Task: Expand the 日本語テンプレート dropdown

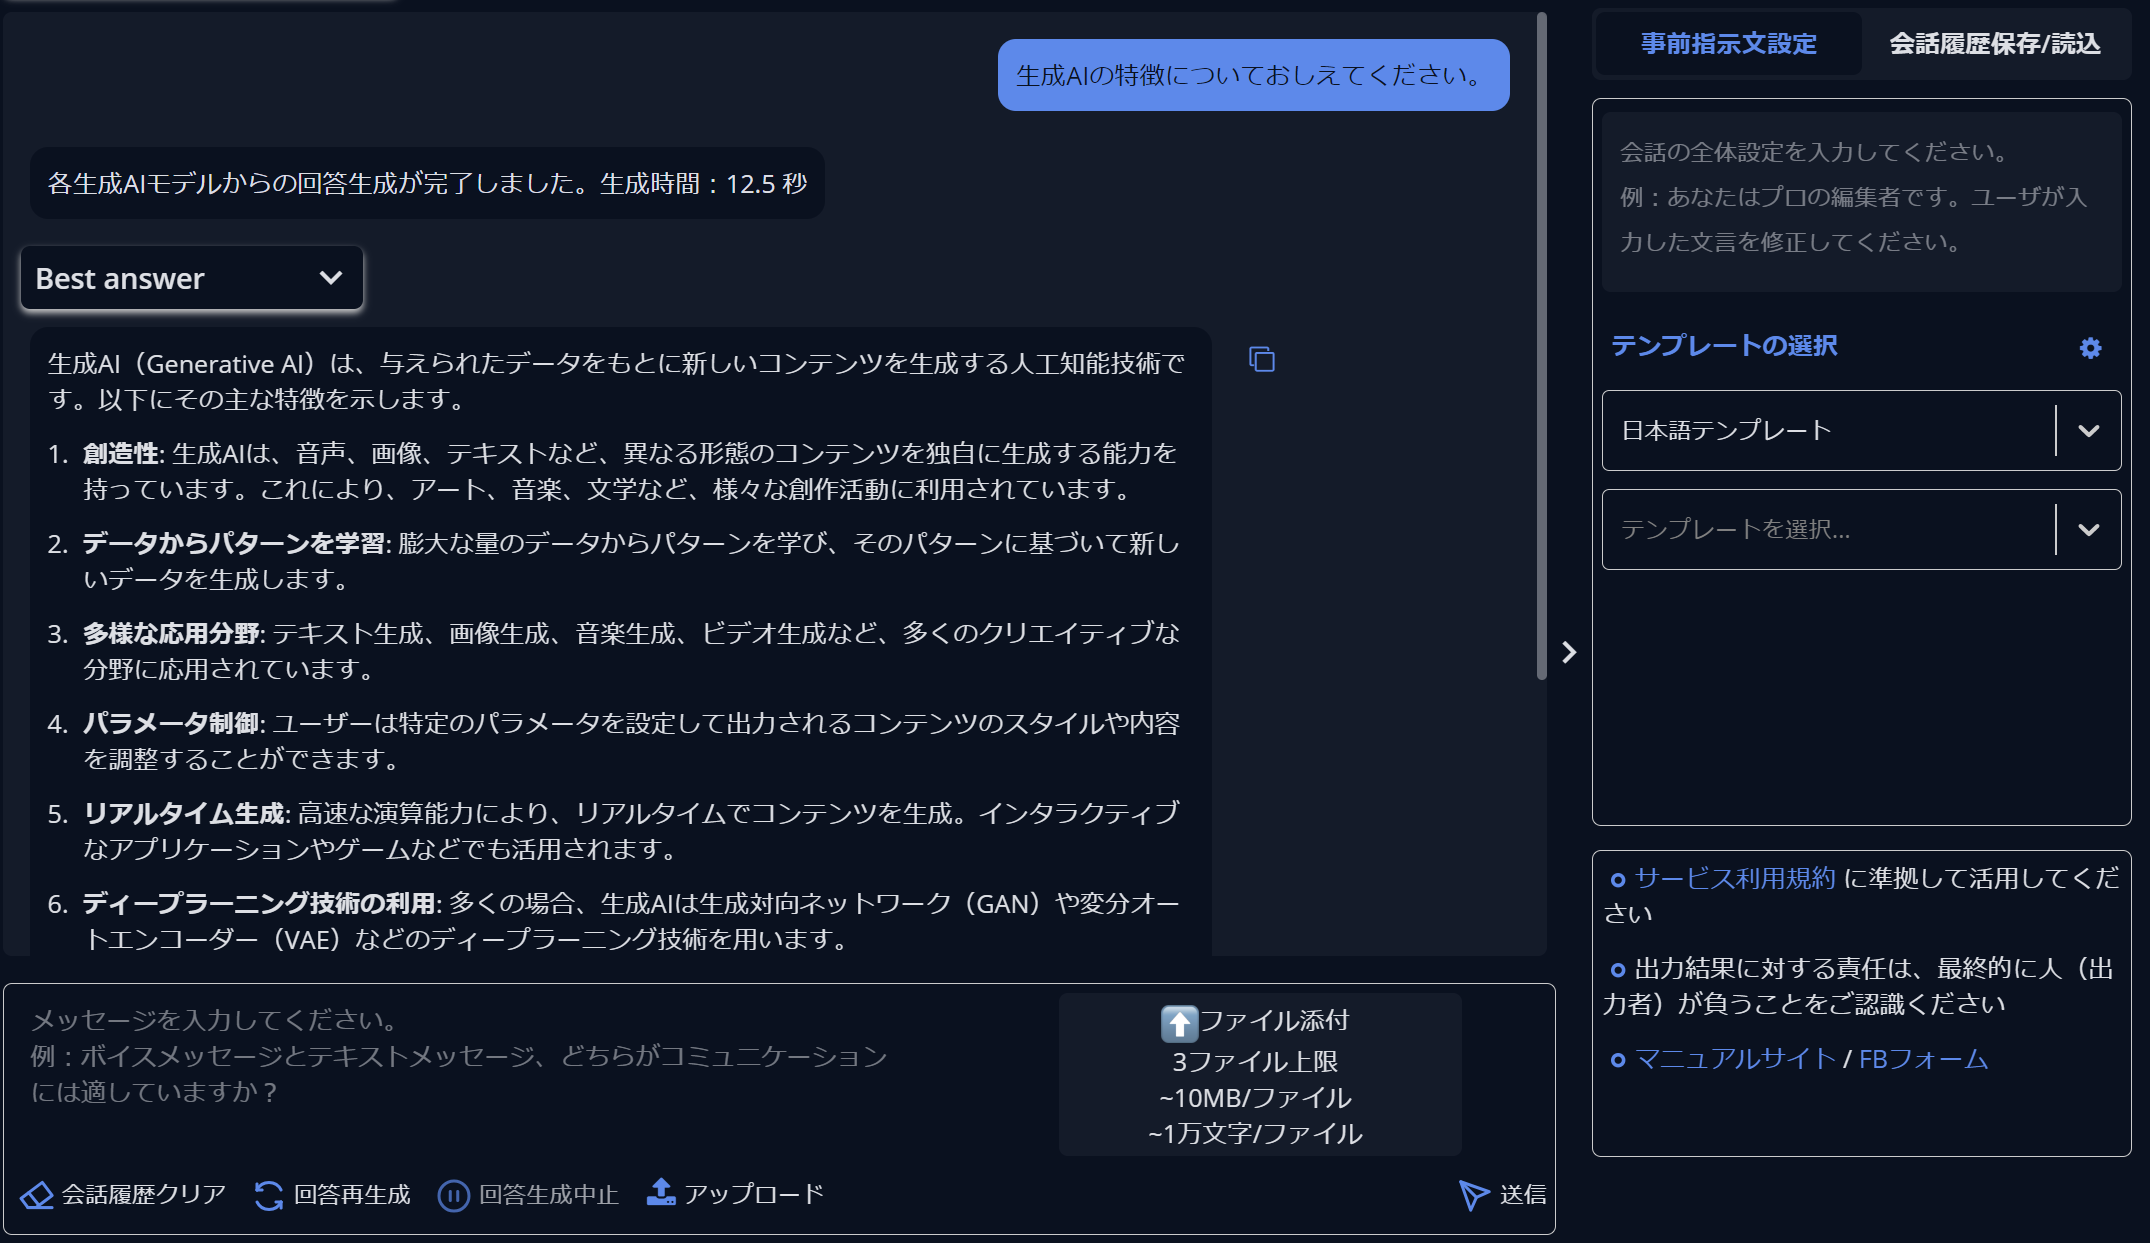Action: pos(2088,431)
